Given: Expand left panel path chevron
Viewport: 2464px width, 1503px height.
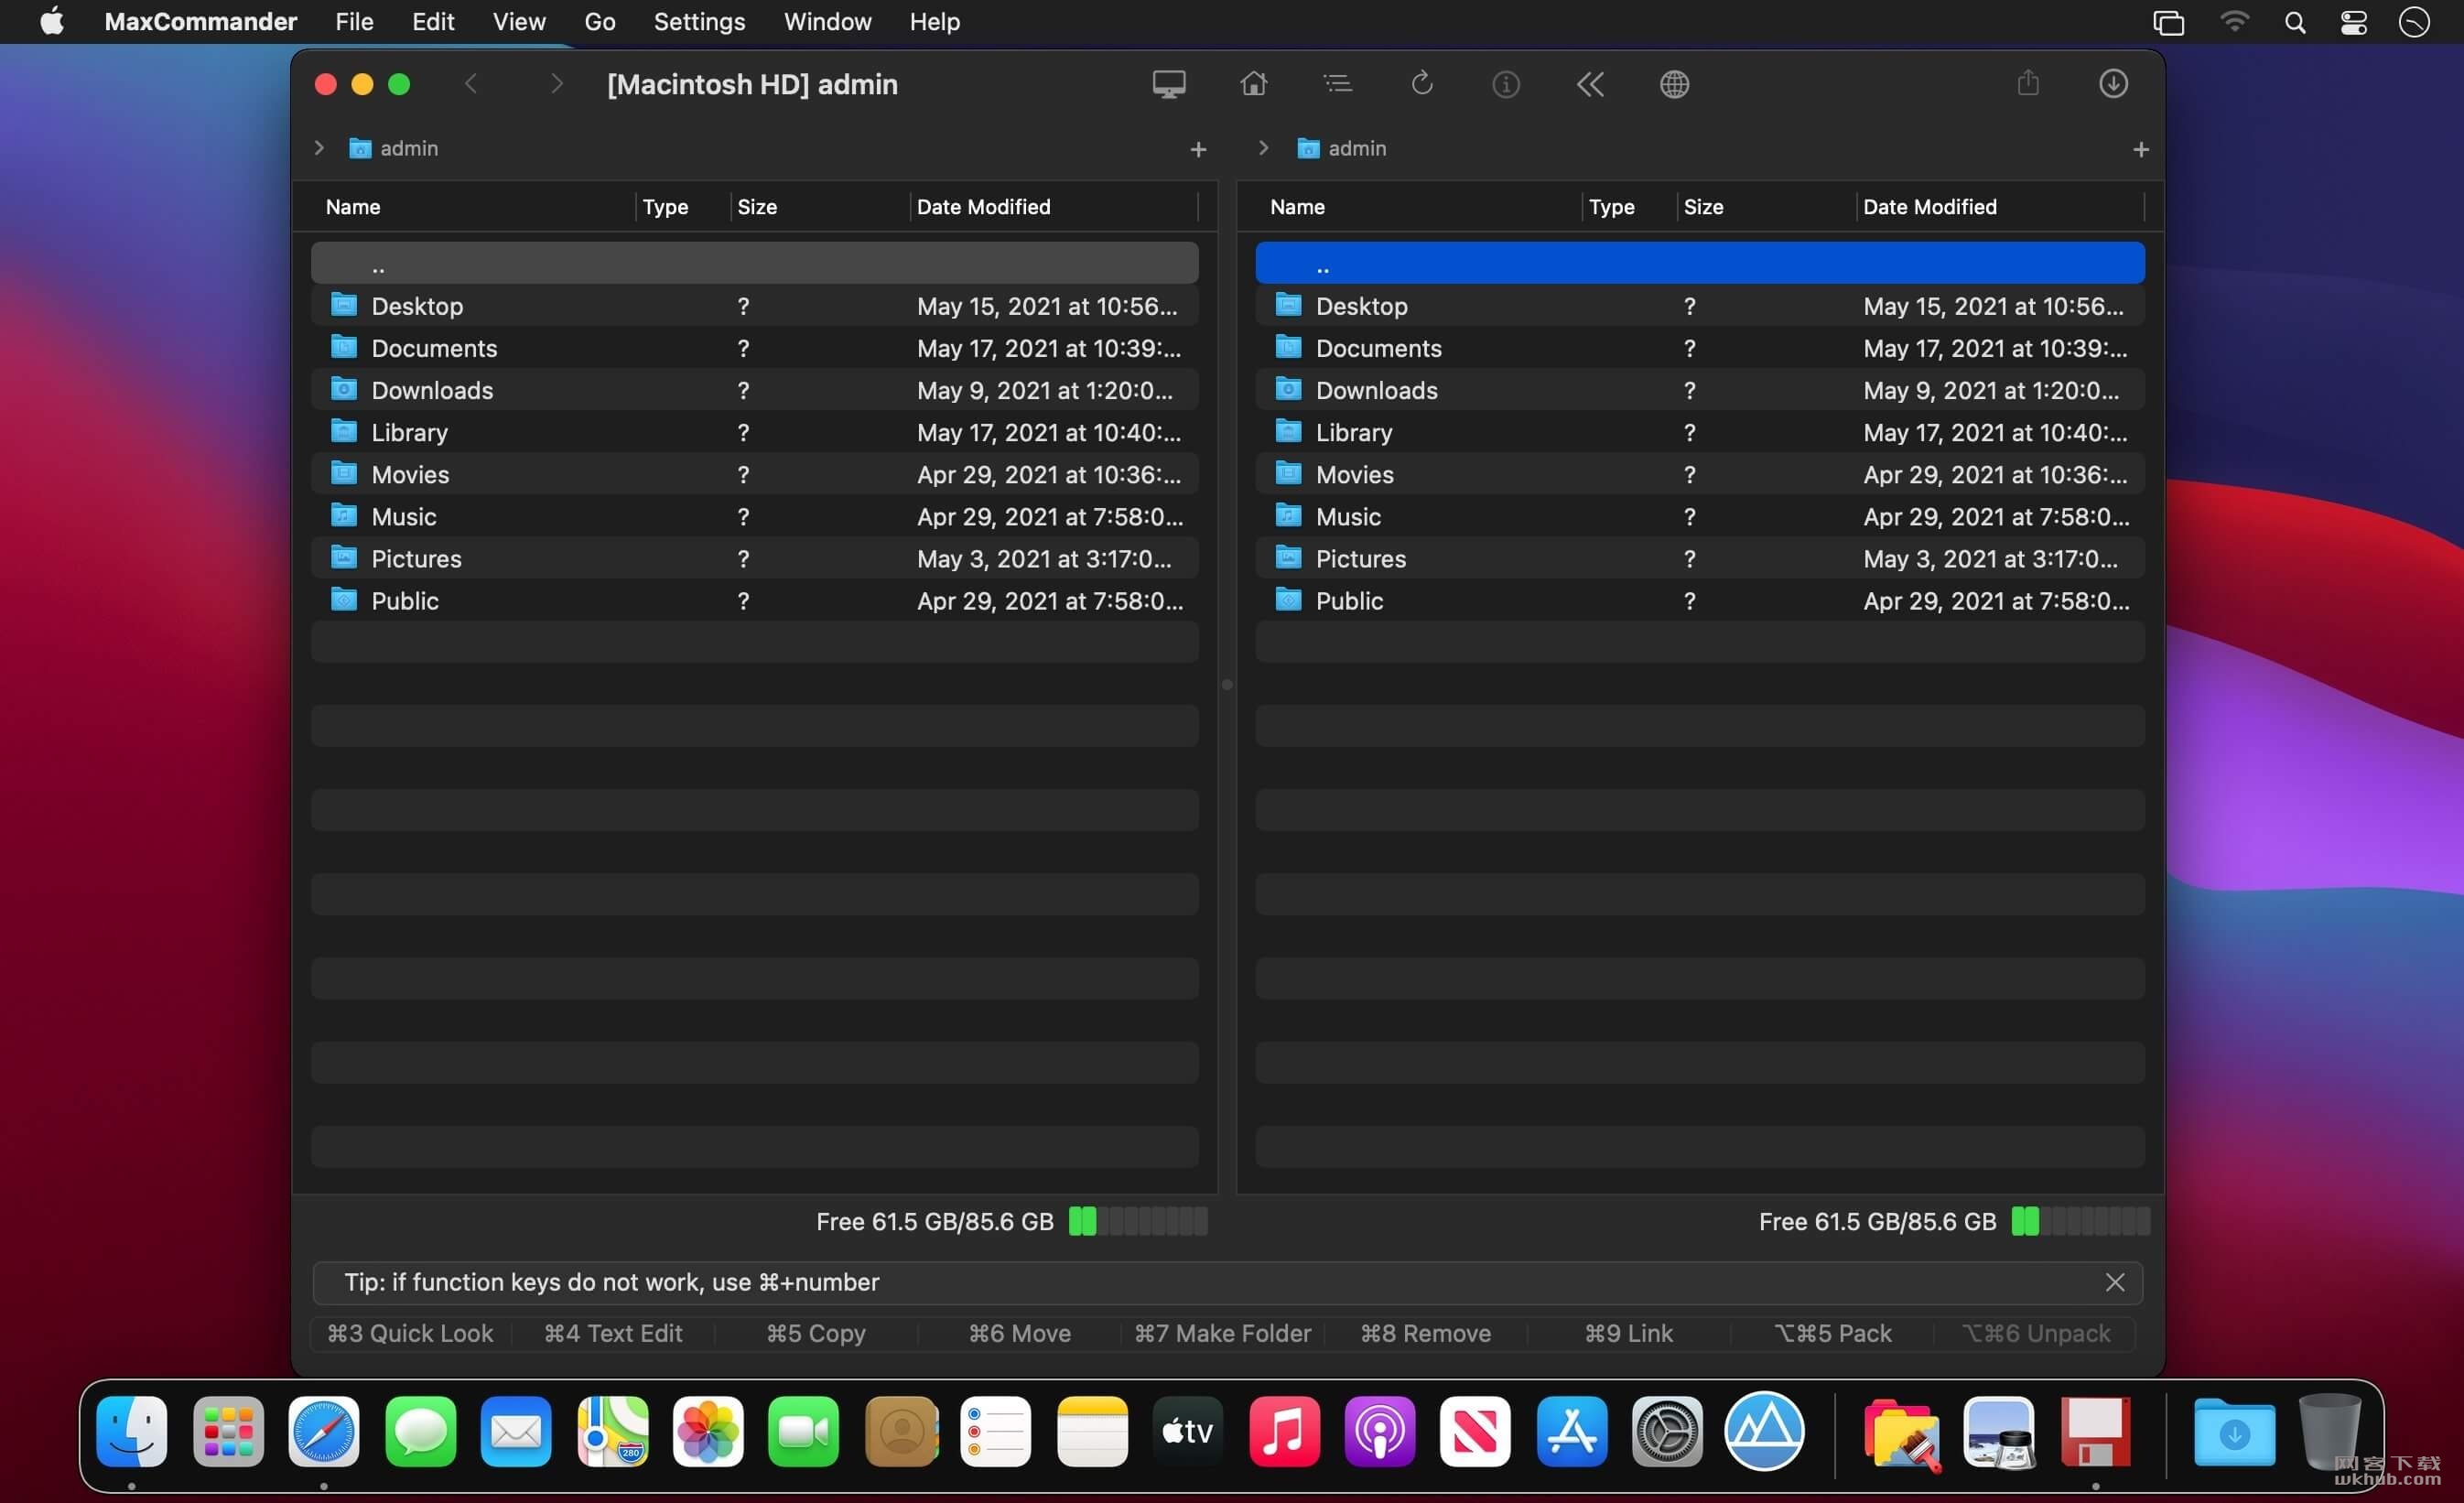Looking at the screenshot, I should pyautogui.click(x=319, y=148).
